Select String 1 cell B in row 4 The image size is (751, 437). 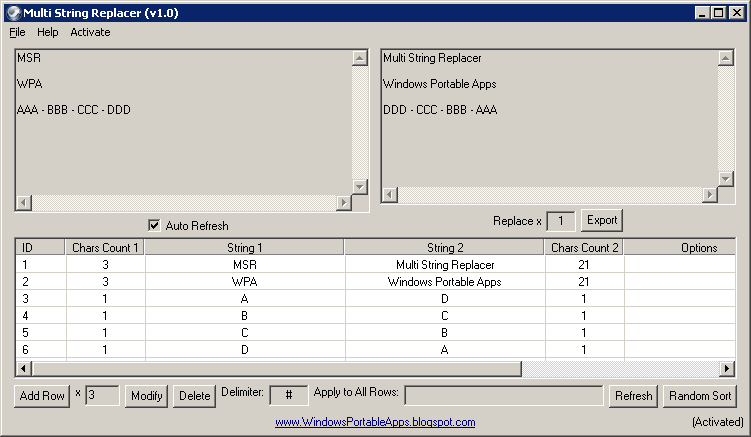click(245, 316)
